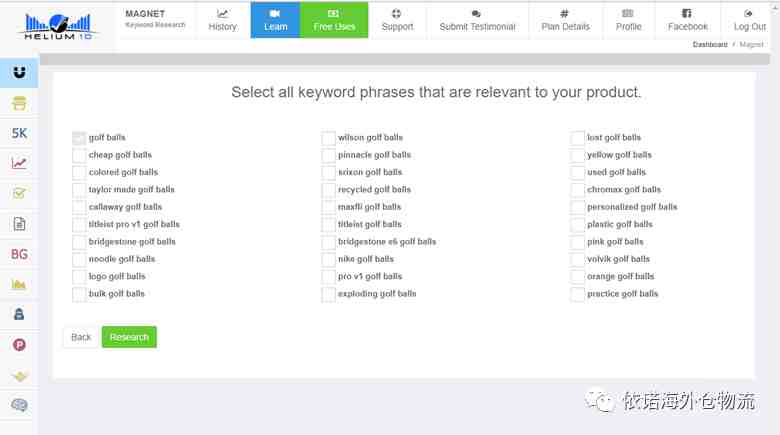This screenshot has height=435, width=780.
Task: Open the sidebar icon directly below the Magnet icon
Action: pyautogui.click(x=19, y=103)
